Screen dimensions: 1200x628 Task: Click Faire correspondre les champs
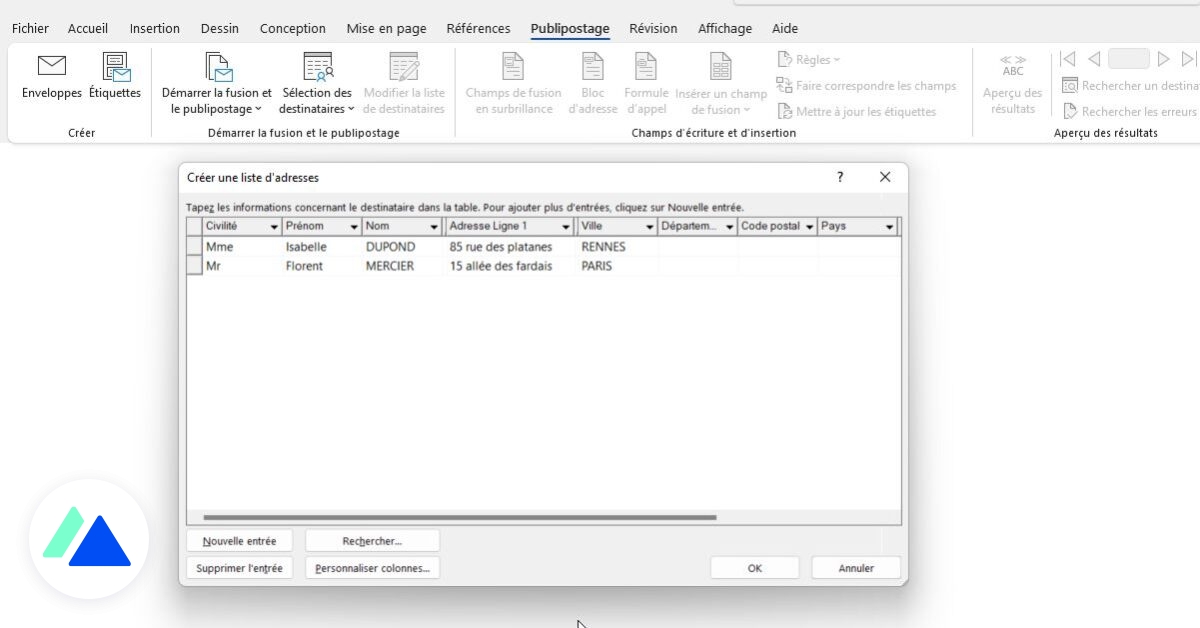(868, 85)
